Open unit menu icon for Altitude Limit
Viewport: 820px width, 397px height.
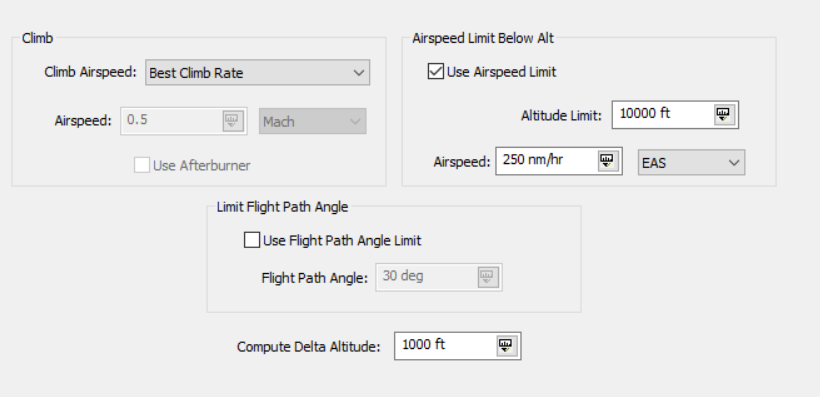723,115
